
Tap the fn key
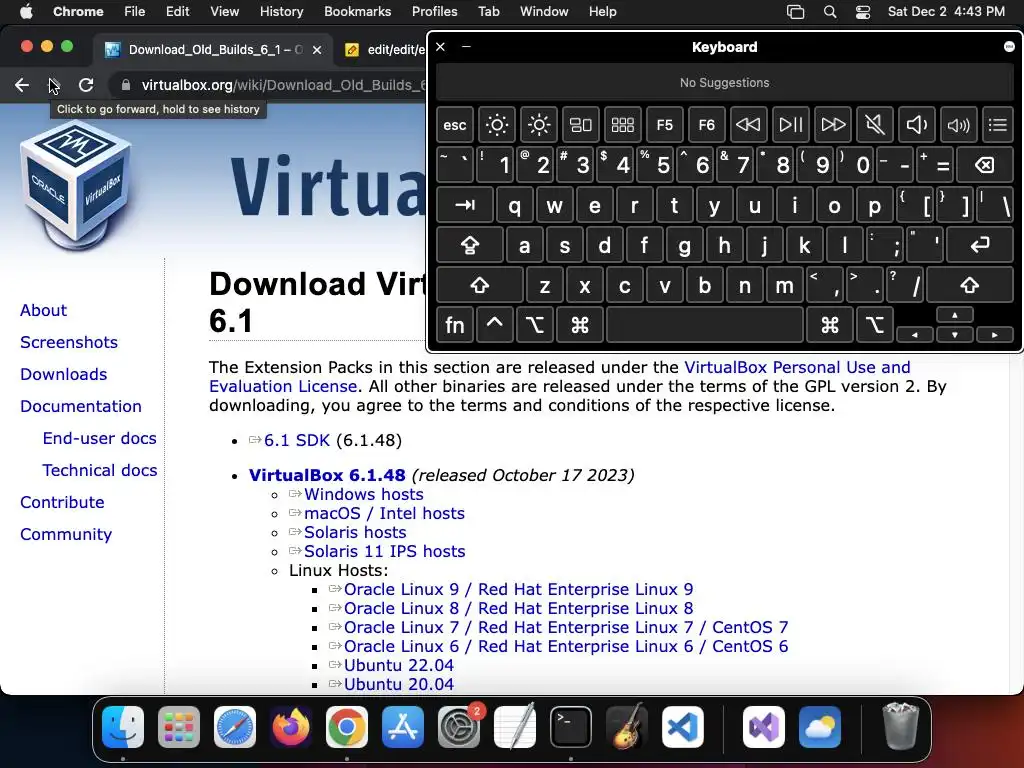point(455,325)
